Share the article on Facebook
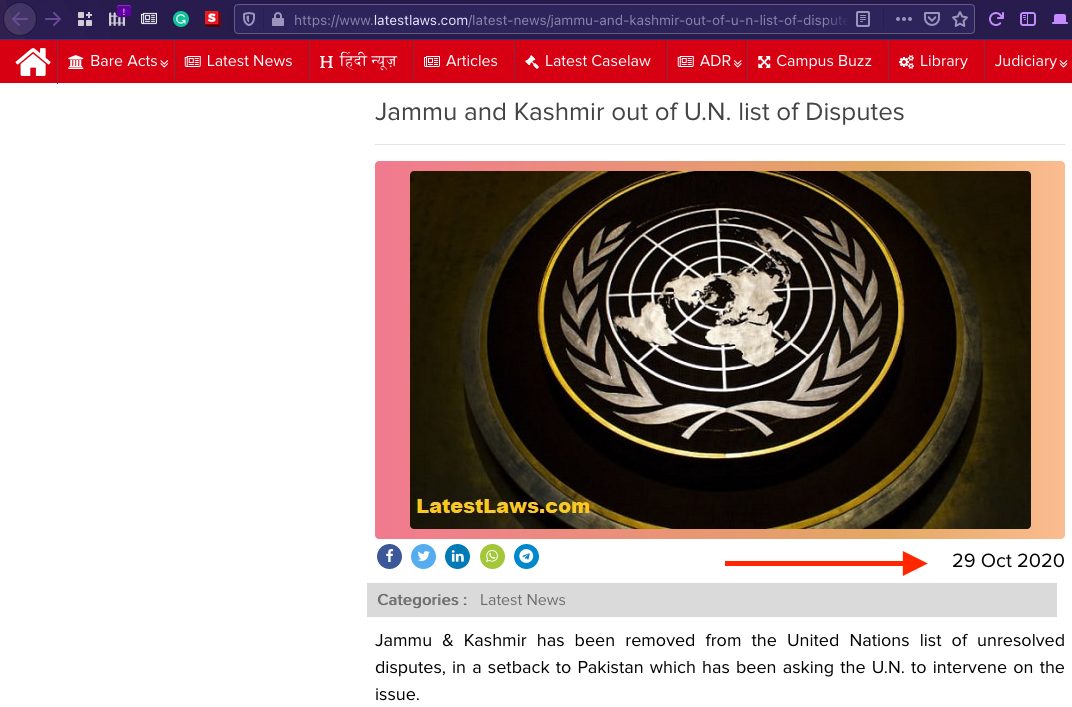 [x=389, y=557]
